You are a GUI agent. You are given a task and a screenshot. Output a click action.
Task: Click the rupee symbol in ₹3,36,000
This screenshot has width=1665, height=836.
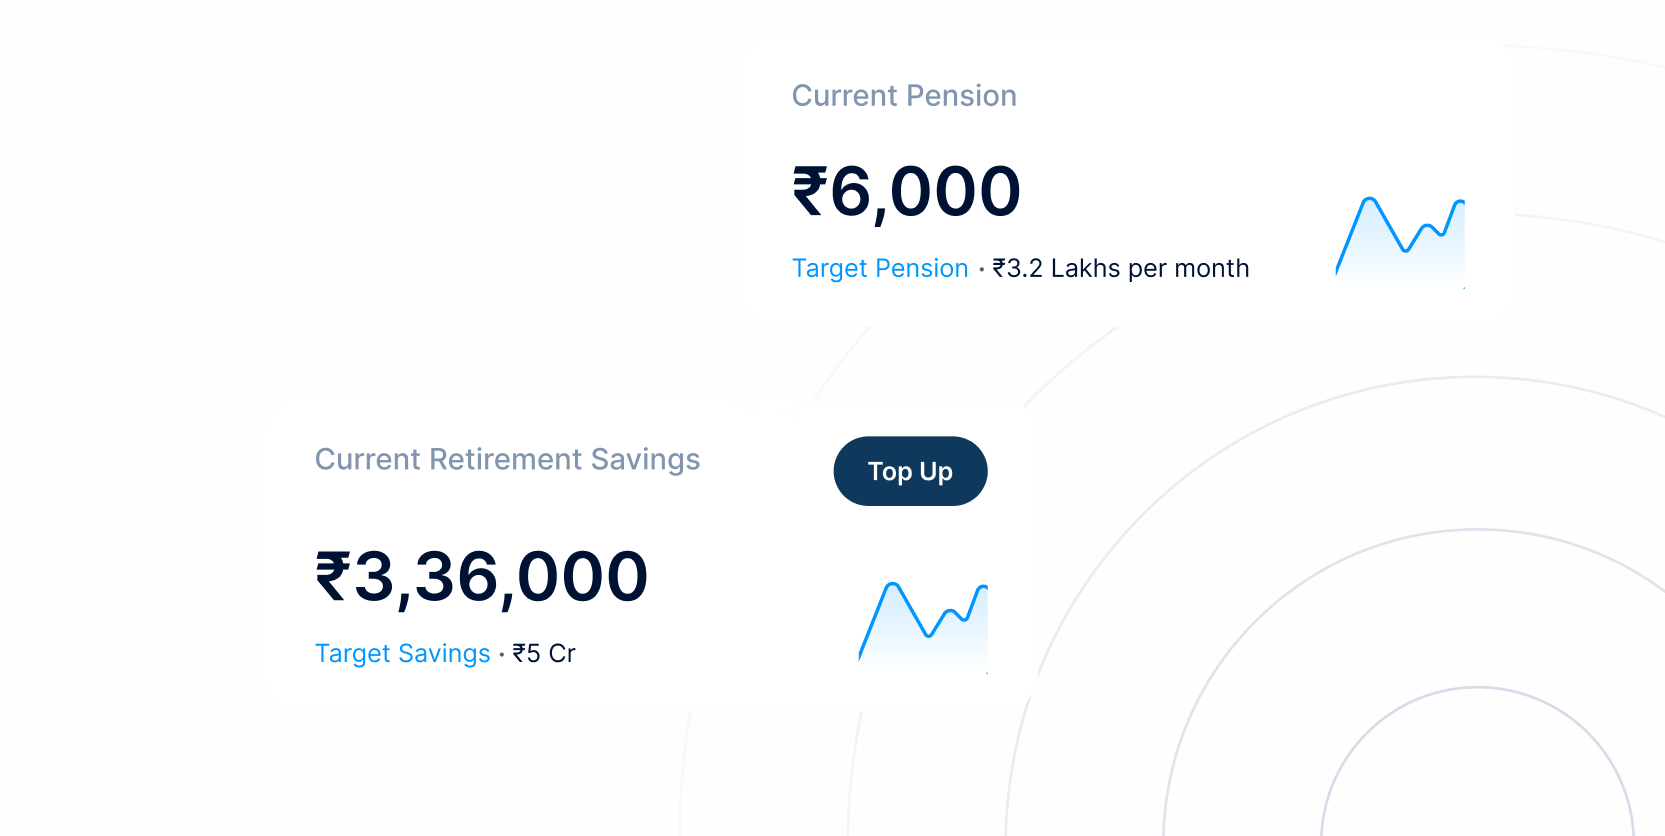pos(333,577)
